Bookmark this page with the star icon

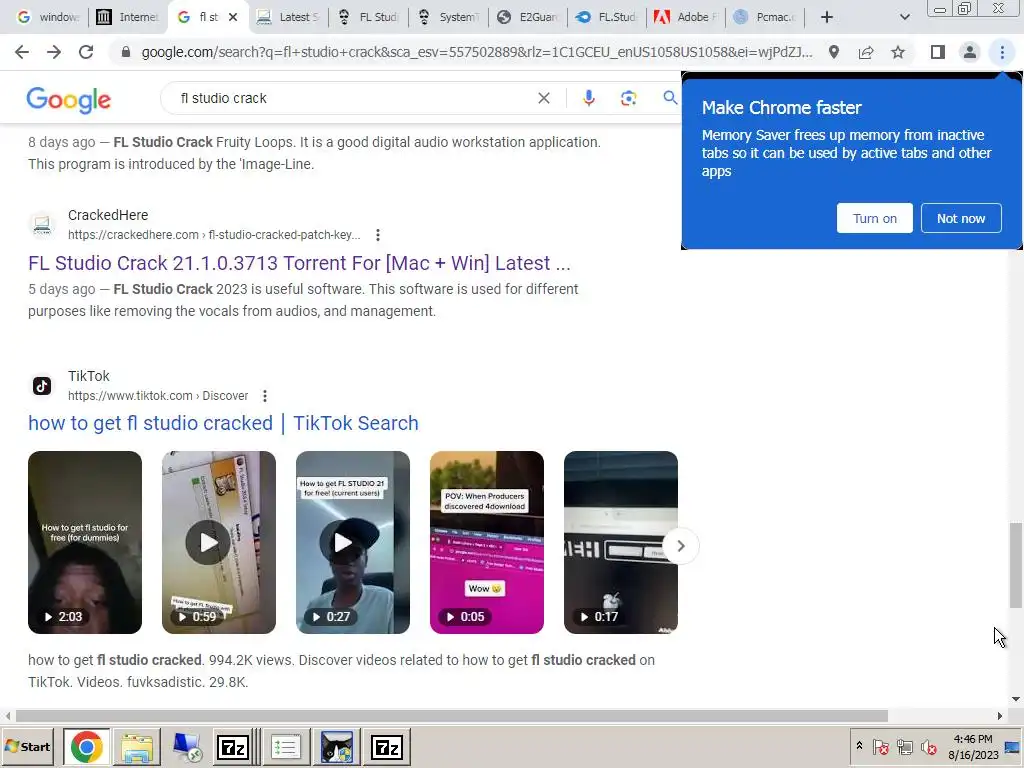click(x=898, y=52)
